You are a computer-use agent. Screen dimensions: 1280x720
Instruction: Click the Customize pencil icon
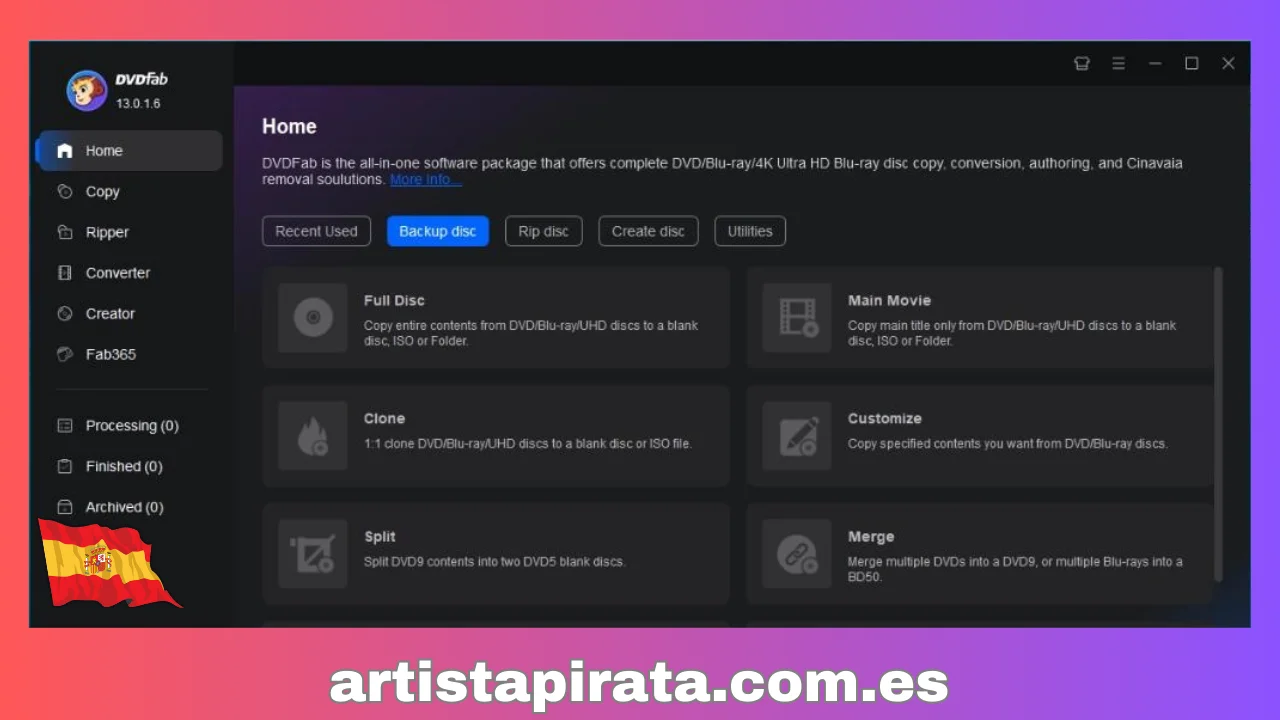797,436
